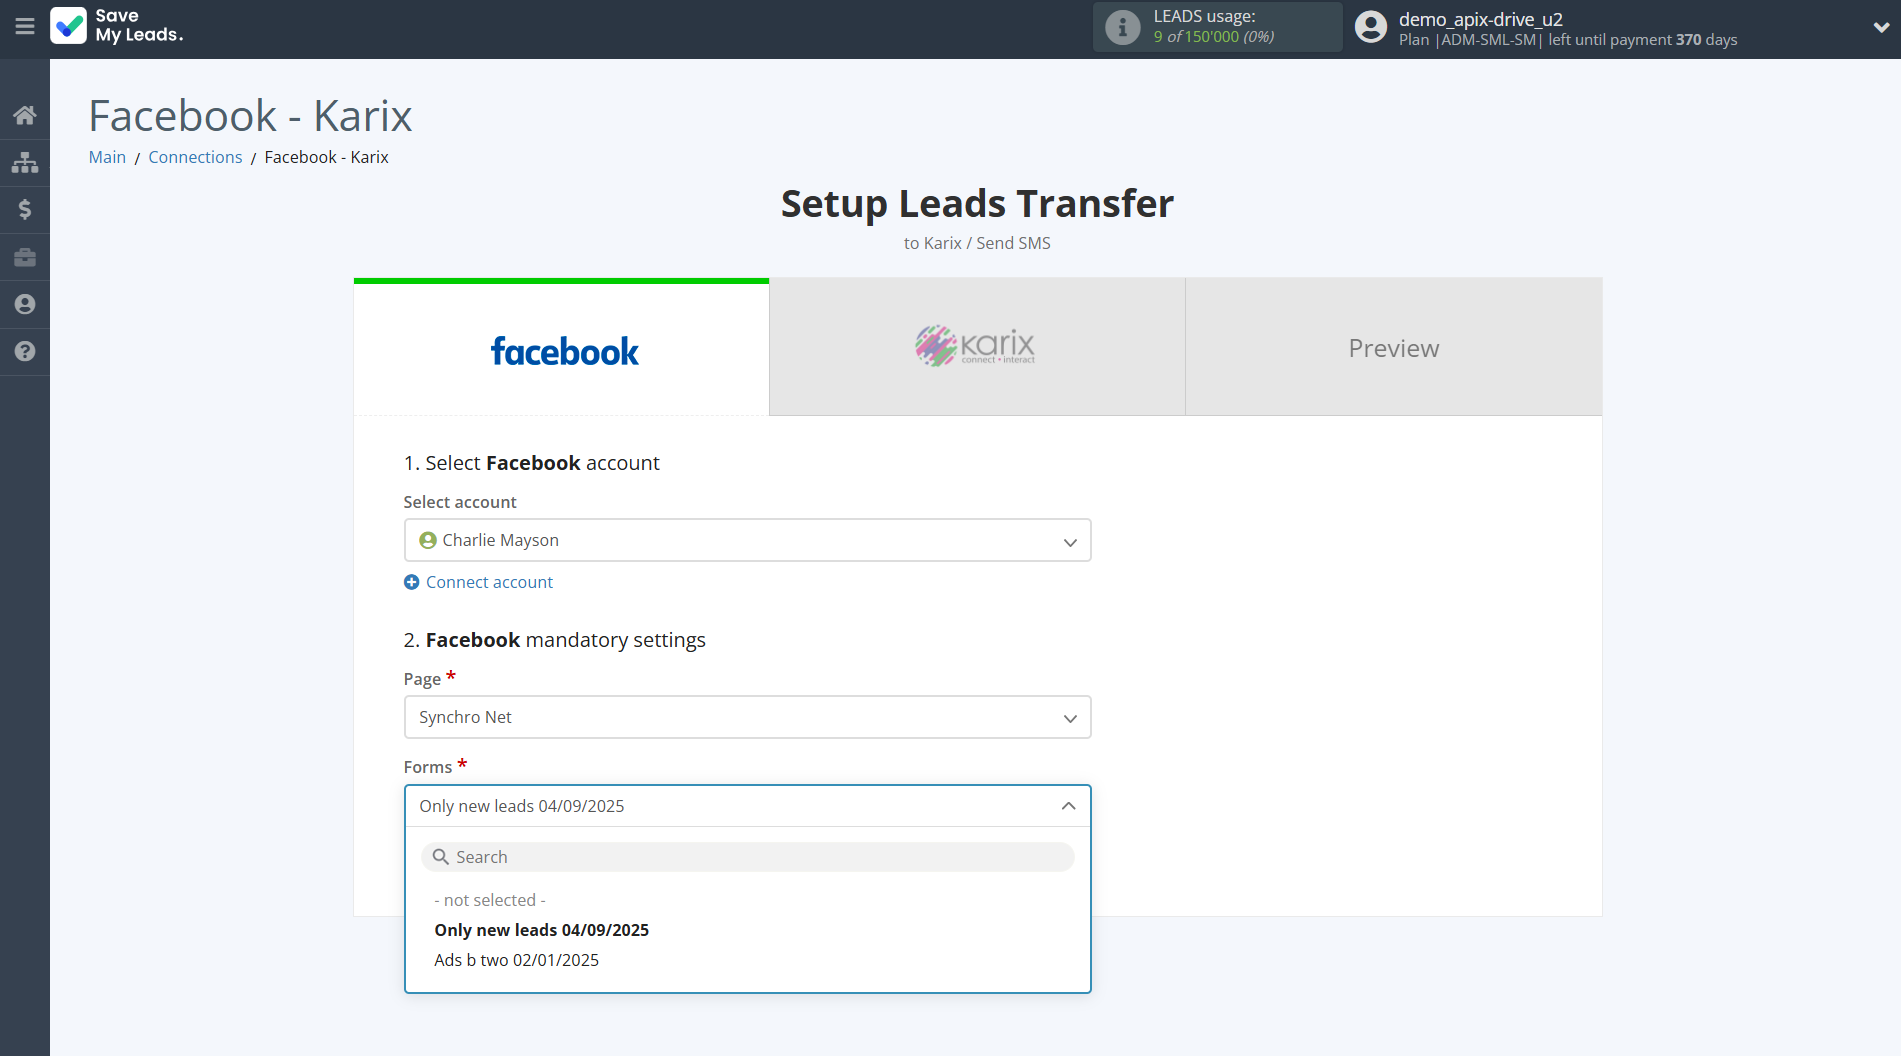Image resolution: width=1901 pixels, height=1056 pixels.
Task: Open help via the question mark icon
Action: pos(24,352)
